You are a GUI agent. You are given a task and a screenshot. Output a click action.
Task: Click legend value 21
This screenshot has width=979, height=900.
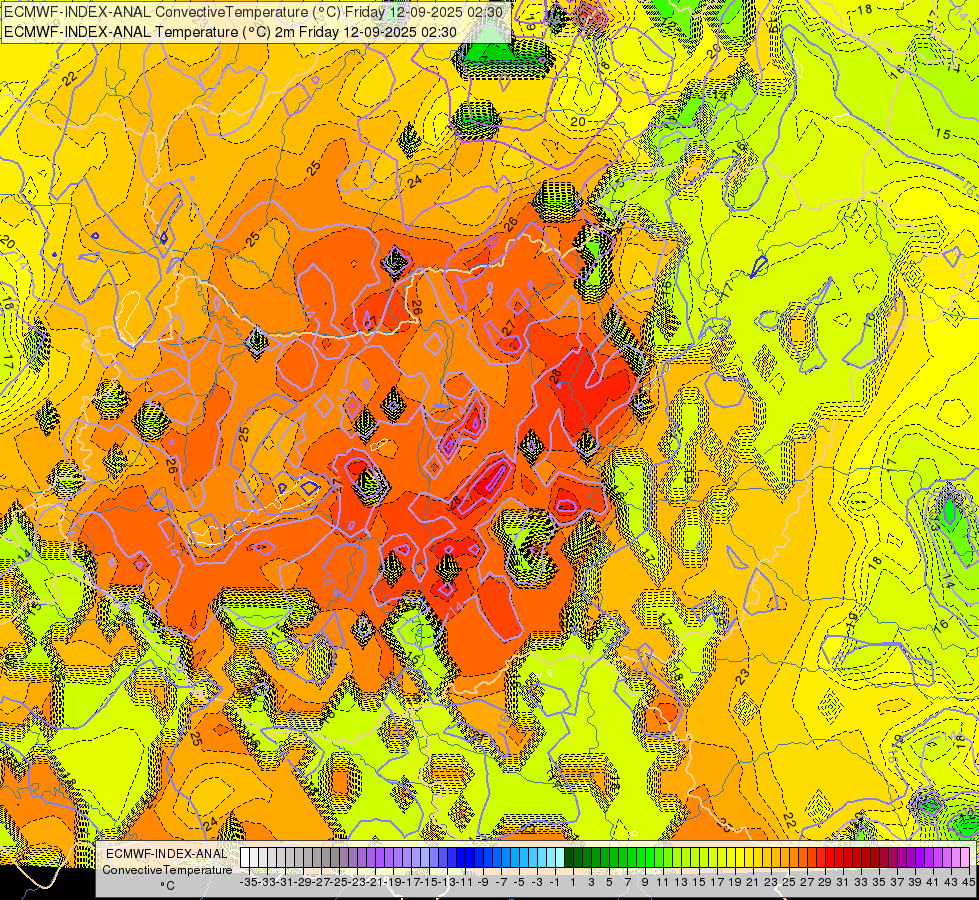(x=752, y=882)
